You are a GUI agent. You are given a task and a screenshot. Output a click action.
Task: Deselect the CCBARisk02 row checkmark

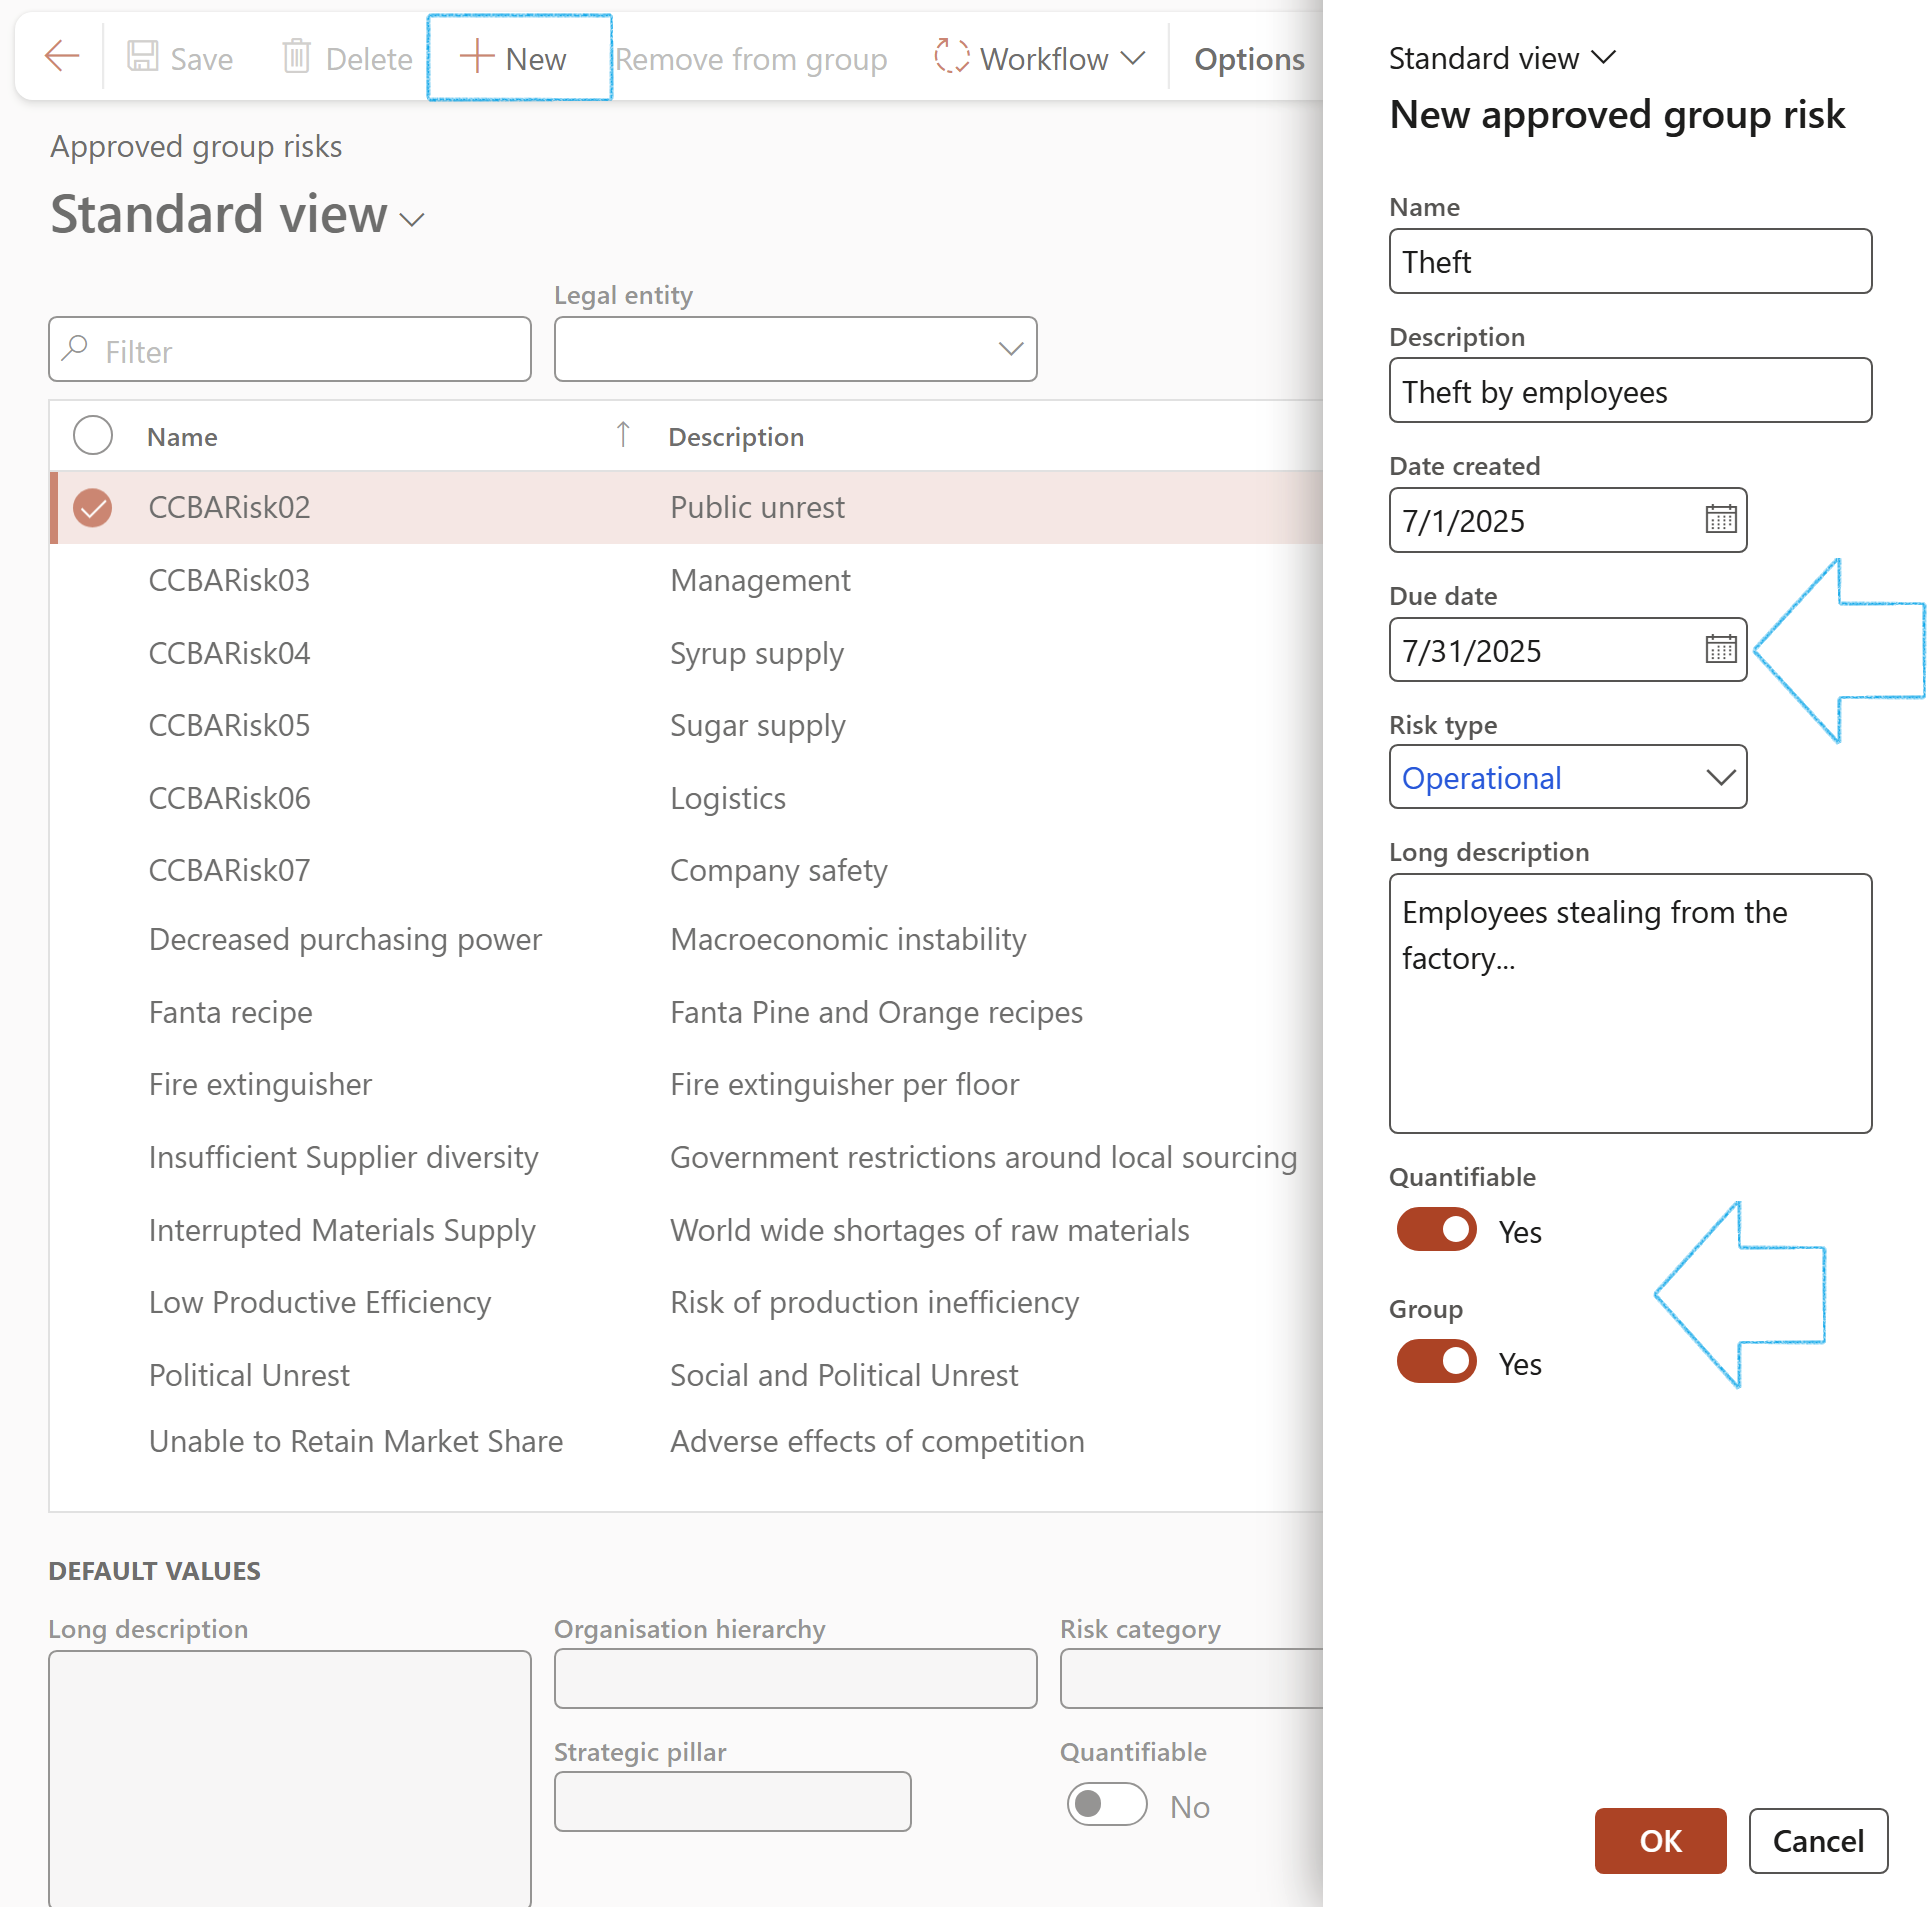pyautogui.click(x=93, y=508)
